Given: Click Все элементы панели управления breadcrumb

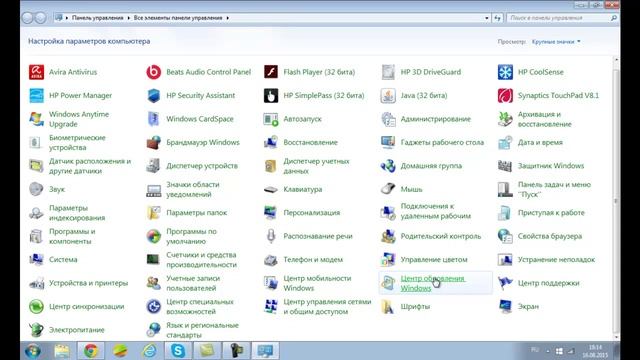Looking at the screenshot, I should point(178,18).
